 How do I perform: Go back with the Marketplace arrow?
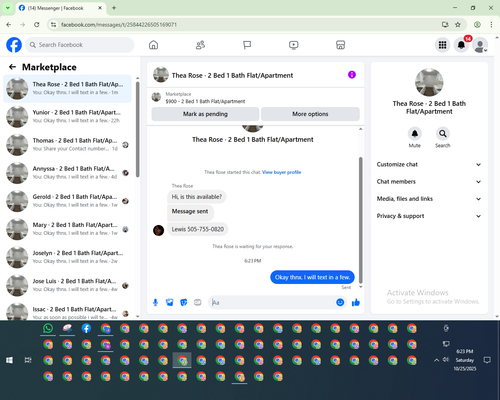click(x=13, y=67)
